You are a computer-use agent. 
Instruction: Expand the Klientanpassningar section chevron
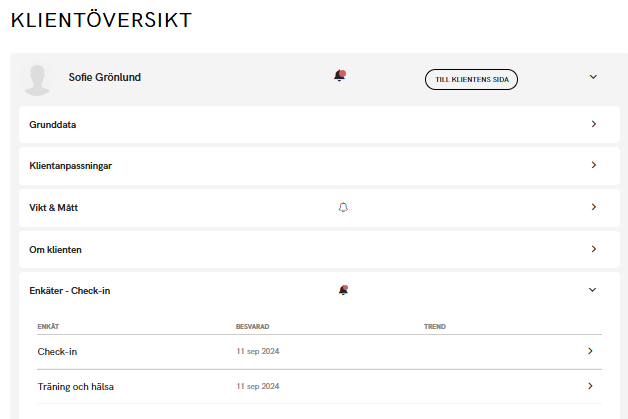593,165
